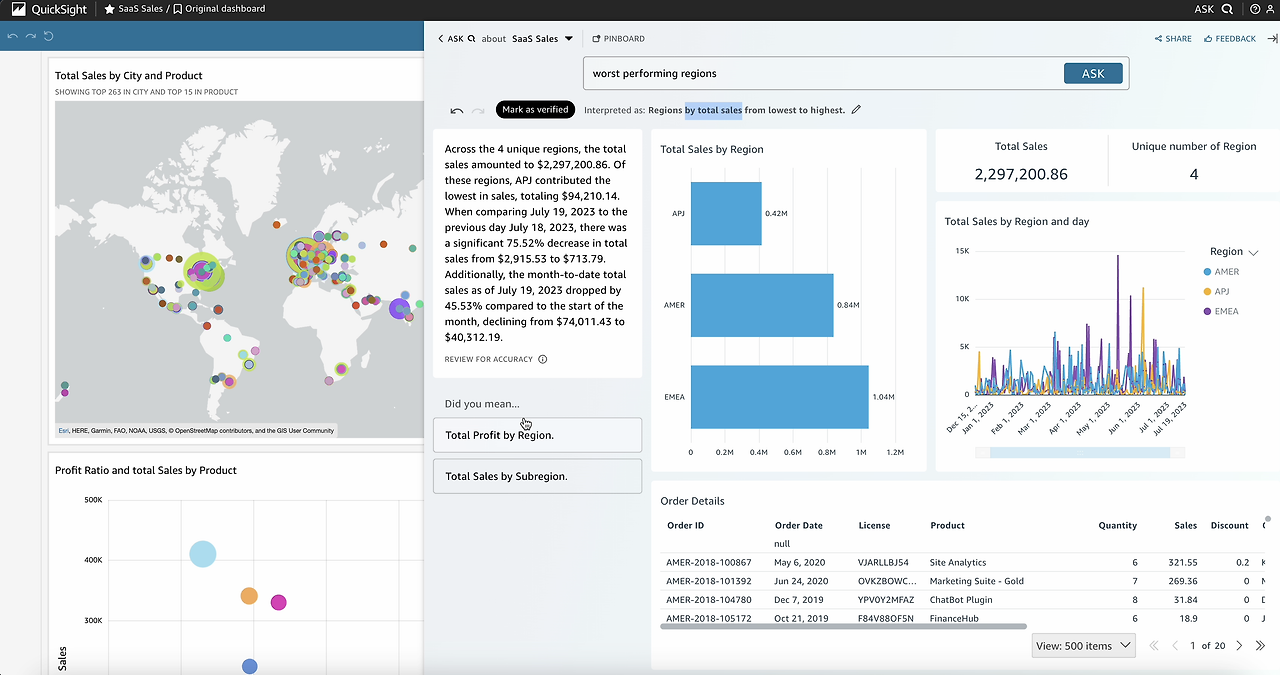Collapse the Region legend chevron
The height and width of the screenshot is (675, 1280).
[1253, 253]
